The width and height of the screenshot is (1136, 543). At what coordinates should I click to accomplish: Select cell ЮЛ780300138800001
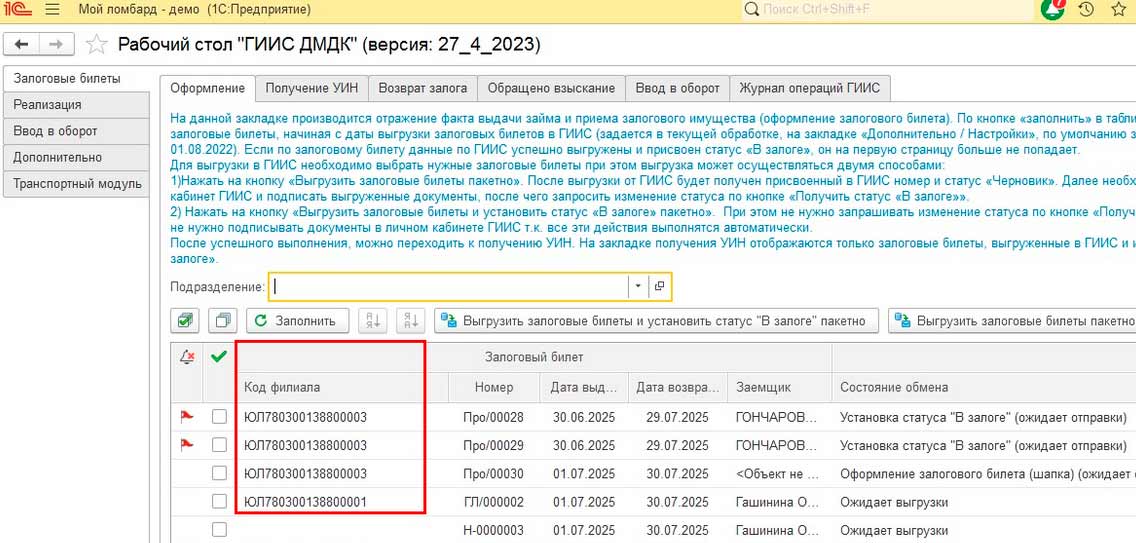pyautogui.click(x=342, y=502)
